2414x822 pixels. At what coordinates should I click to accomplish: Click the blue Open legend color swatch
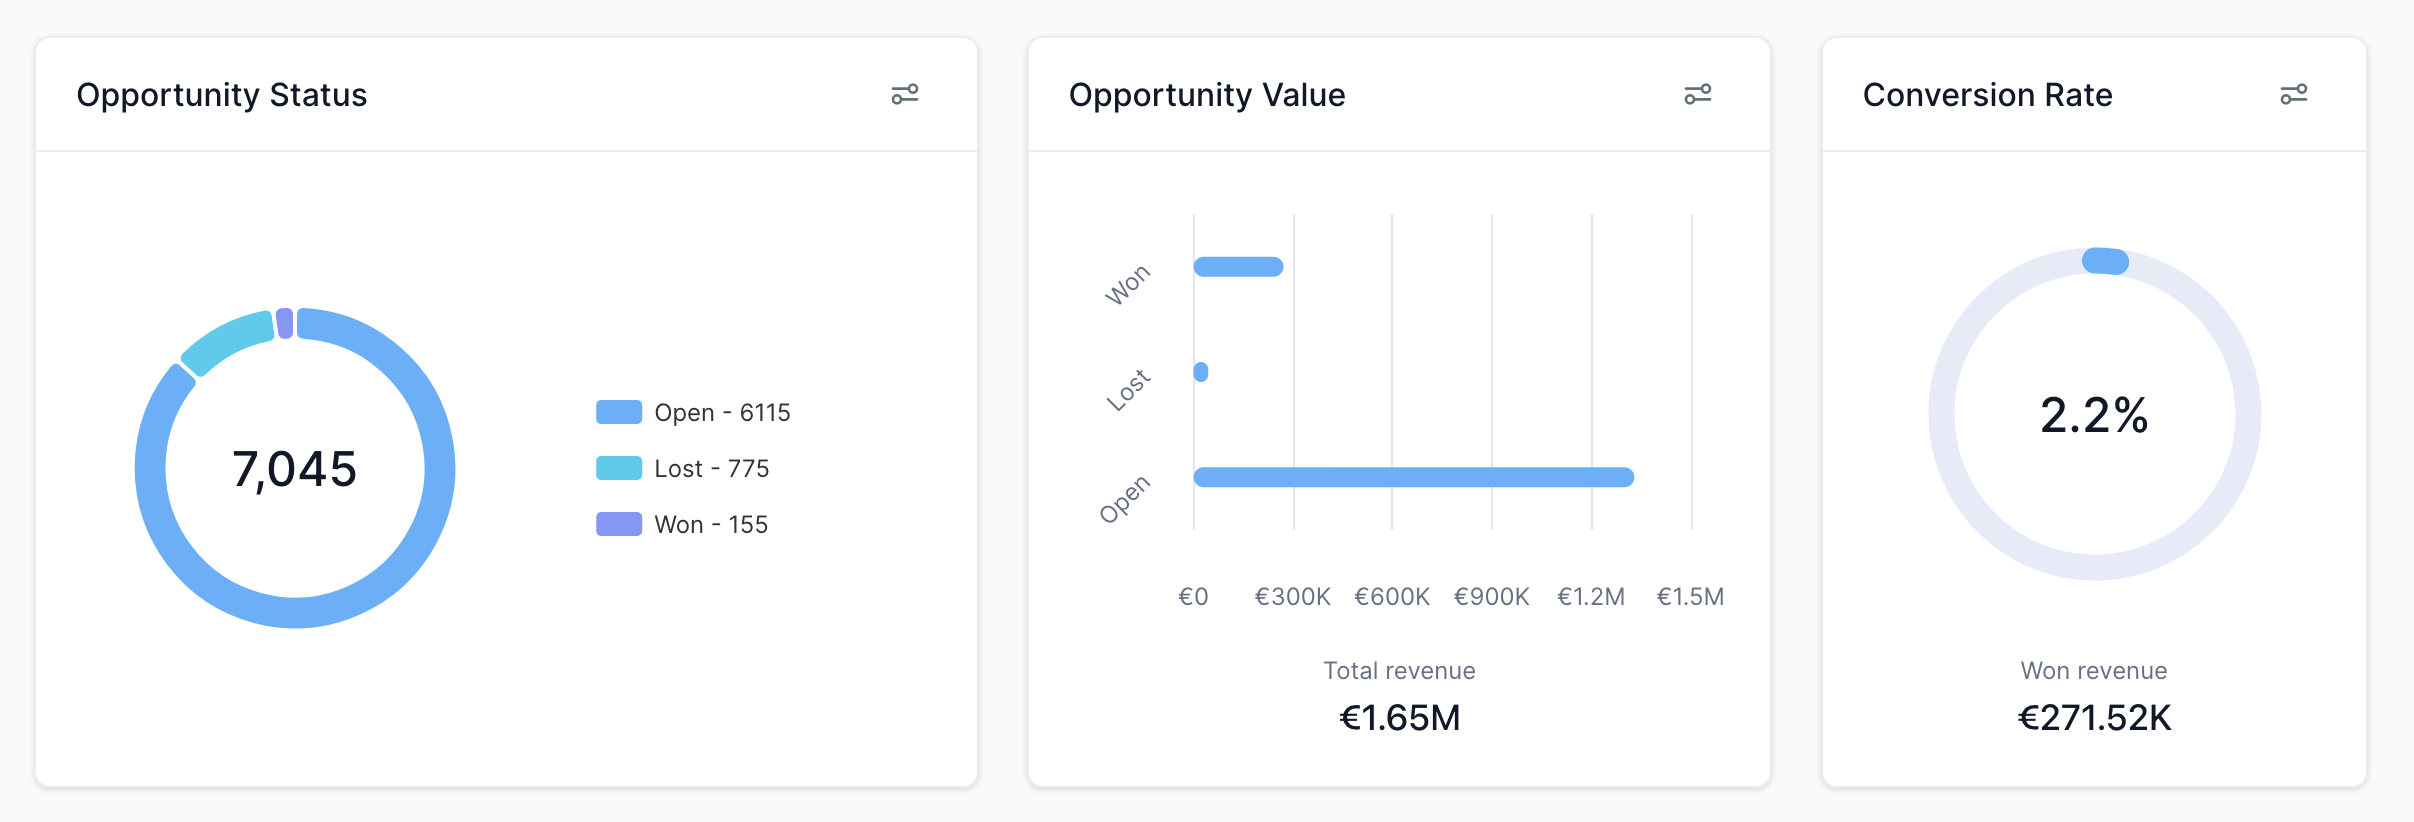coord(618,411)
